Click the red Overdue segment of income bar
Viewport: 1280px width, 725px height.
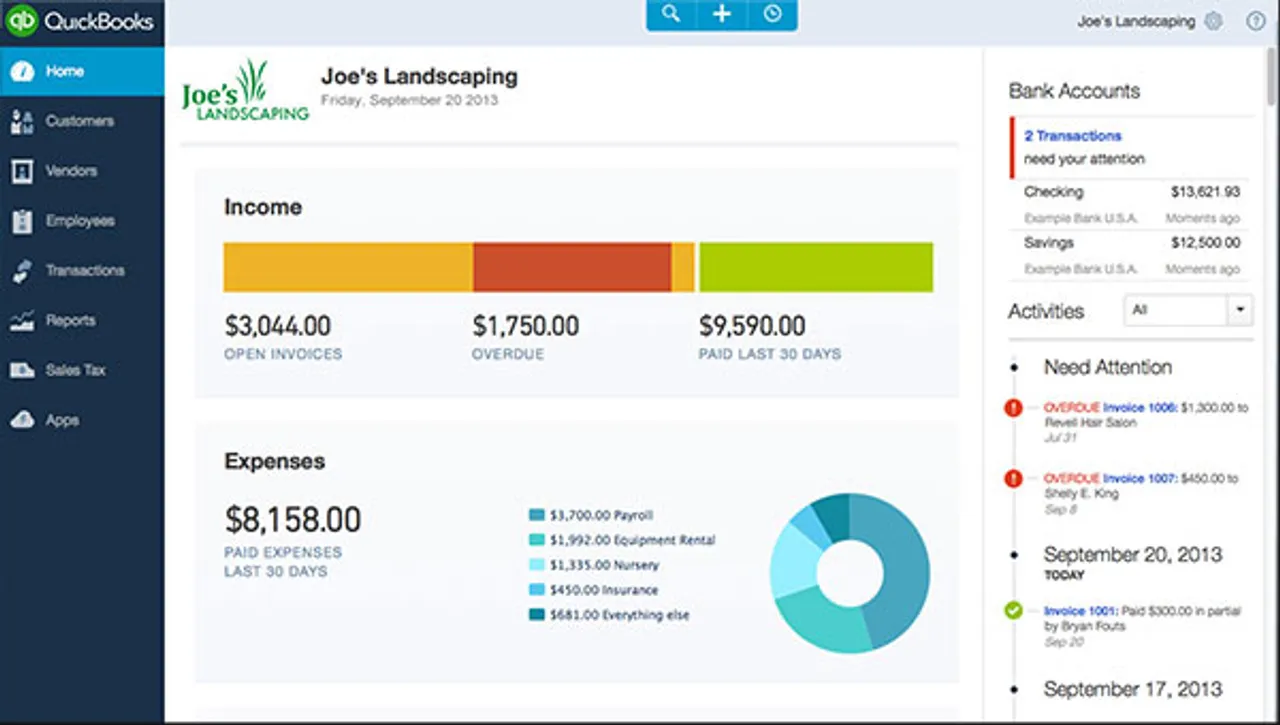click(572, 267)
